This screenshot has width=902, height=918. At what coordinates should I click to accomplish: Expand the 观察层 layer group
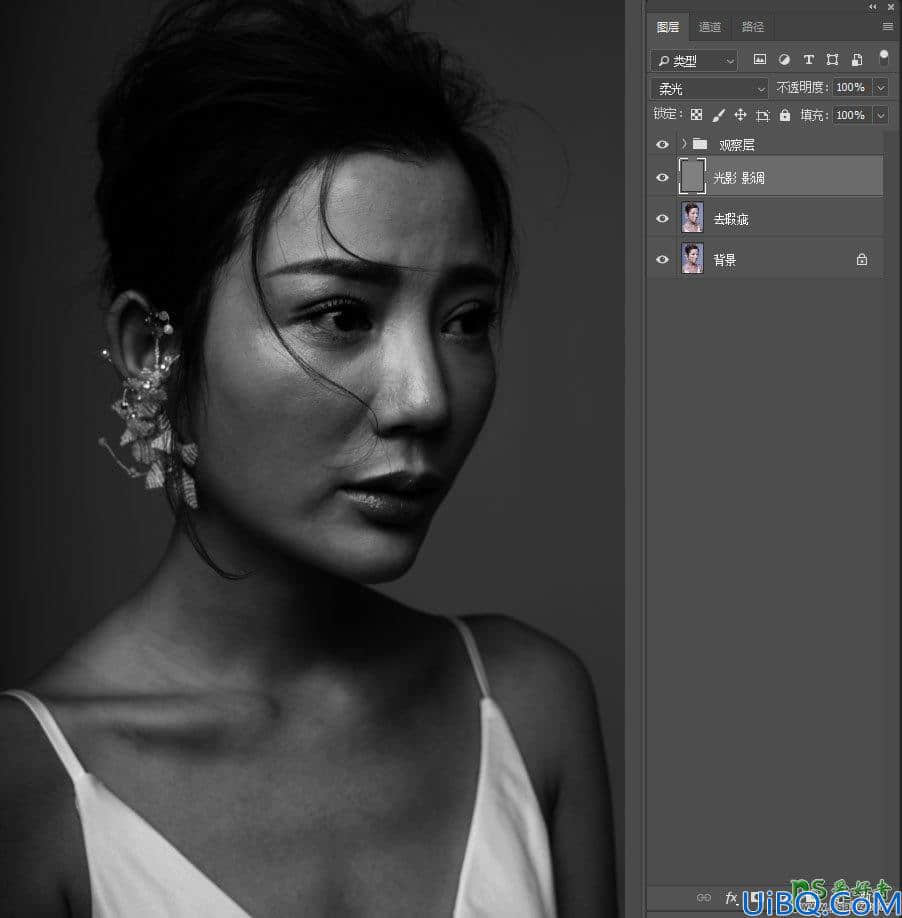[684, 143]
